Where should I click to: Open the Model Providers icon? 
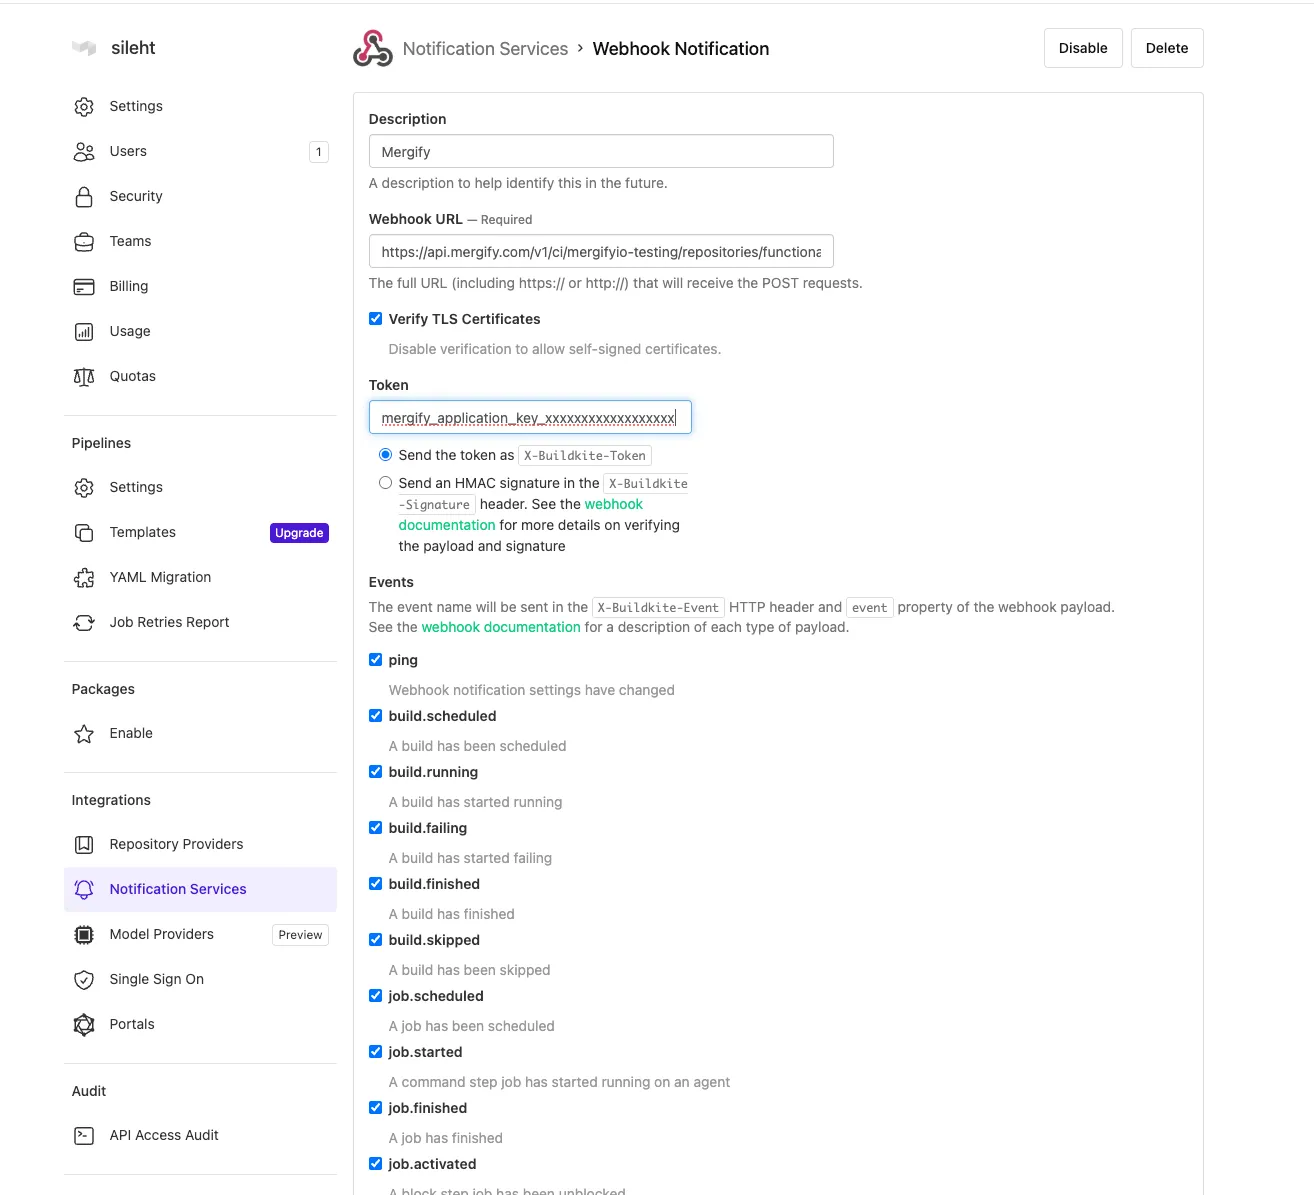[x=84, y=934]
